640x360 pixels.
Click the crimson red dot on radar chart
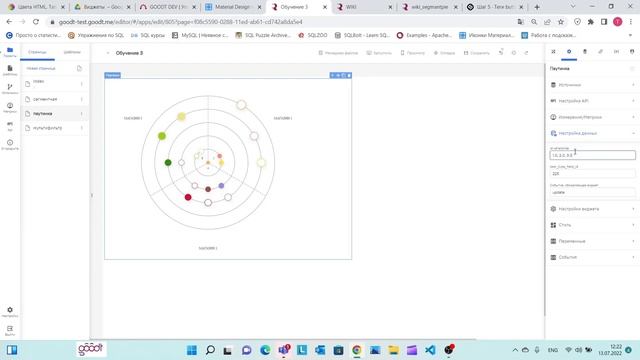(188, 198)
